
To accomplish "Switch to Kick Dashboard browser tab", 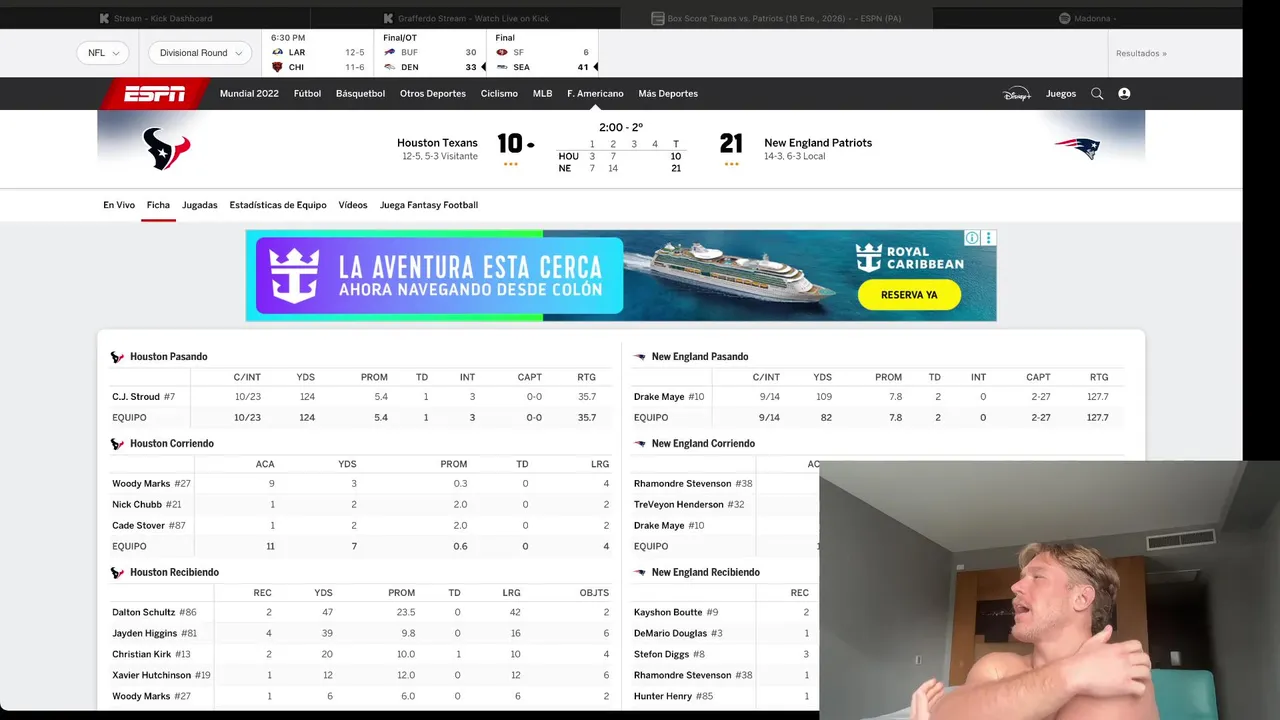I will tap(156, 18).
